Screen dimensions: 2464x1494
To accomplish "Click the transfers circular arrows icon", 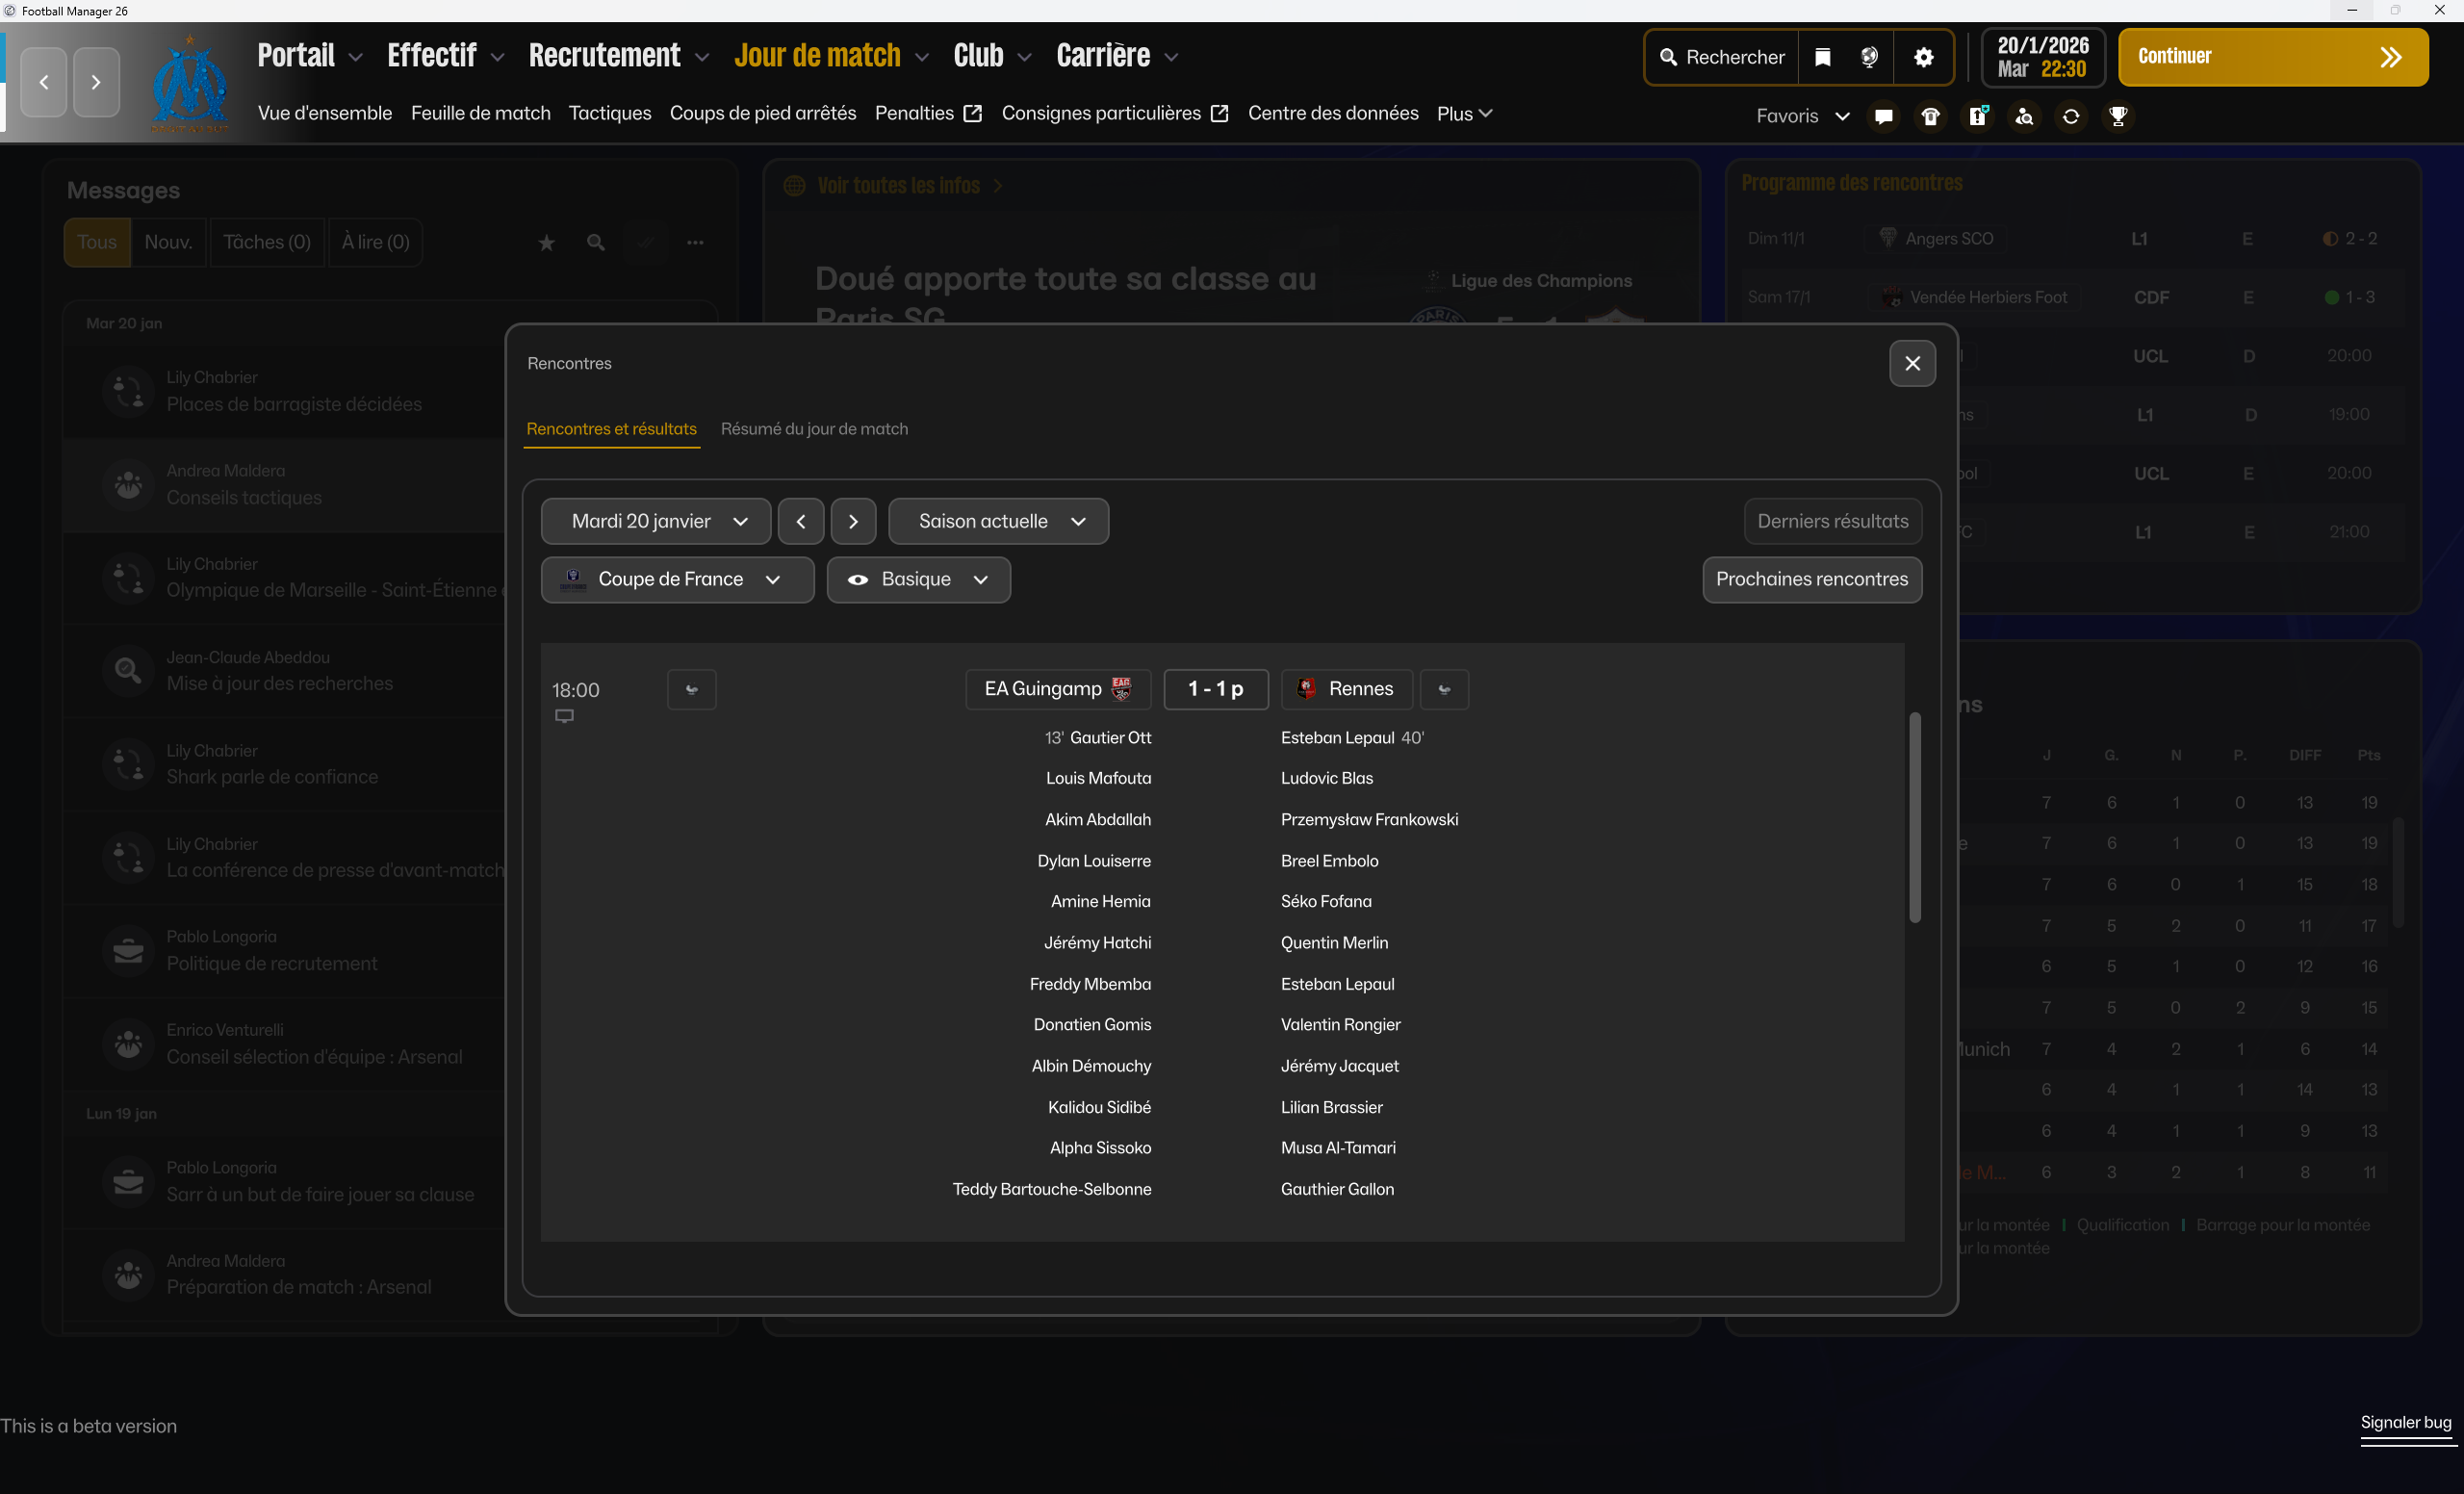I will click(x=2070, y=116).
